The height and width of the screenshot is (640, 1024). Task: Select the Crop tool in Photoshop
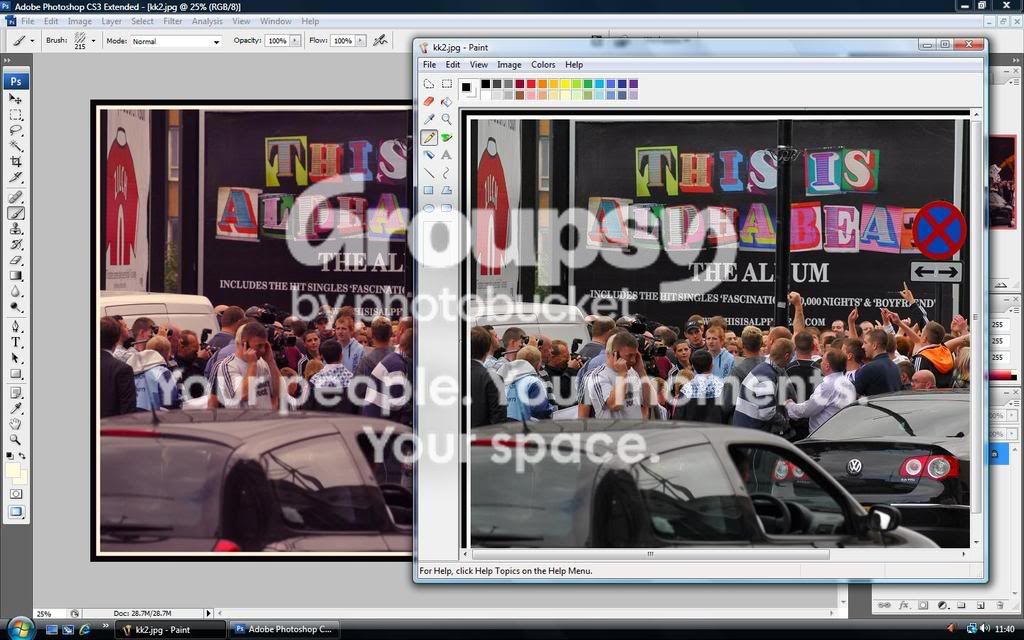(16, 161)
